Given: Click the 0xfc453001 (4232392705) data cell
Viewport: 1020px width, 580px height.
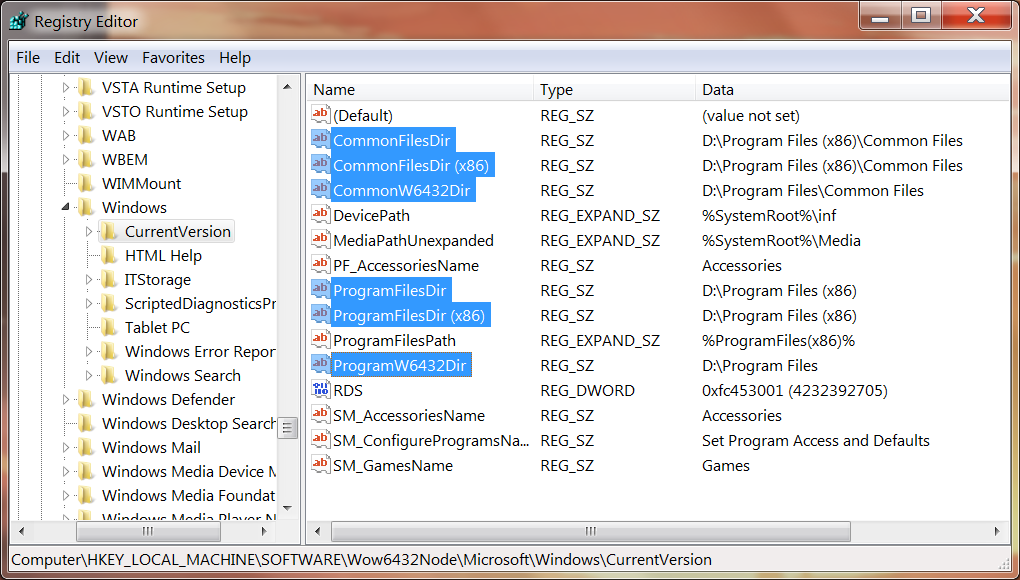Looking at the screenshot, I should click(794, 390).
